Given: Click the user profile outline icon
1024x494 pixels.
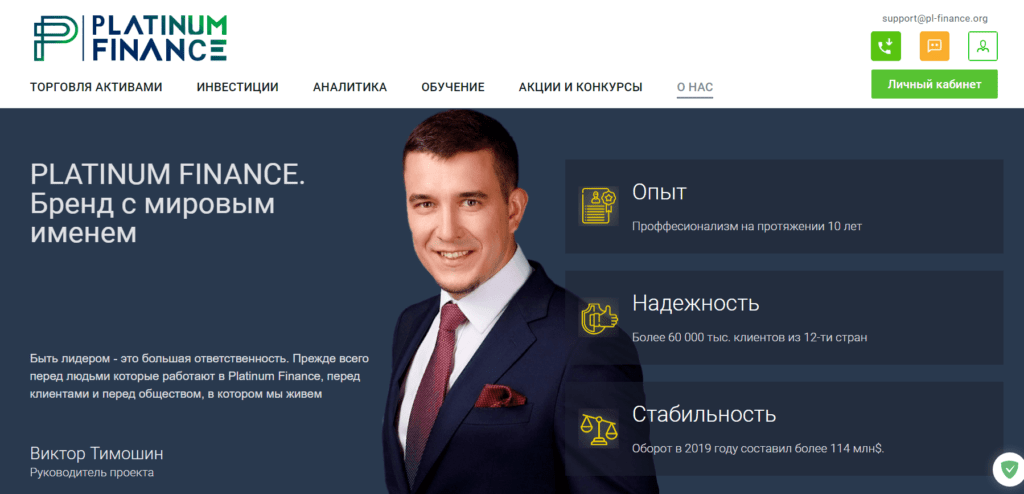Looking at the screenshot, I should (983, 46).
